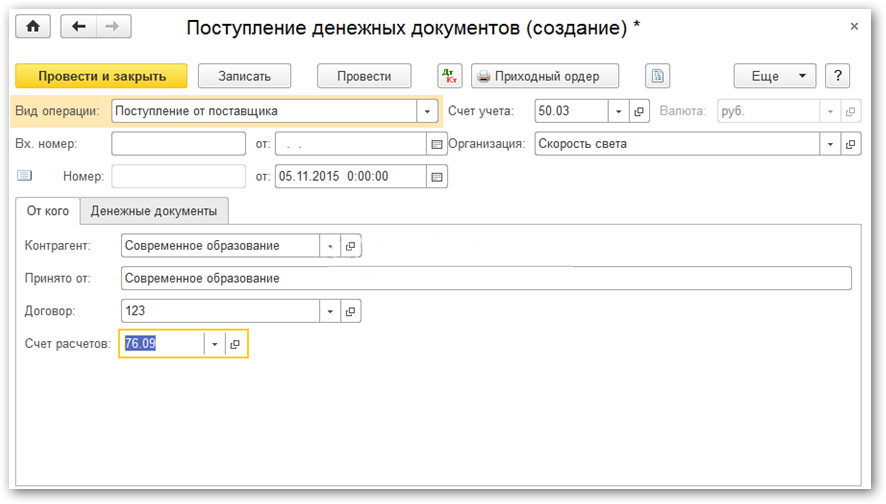The image size is (886, 504).
Task: Expand the Счет учета dropdown
Action: (619, 111)
